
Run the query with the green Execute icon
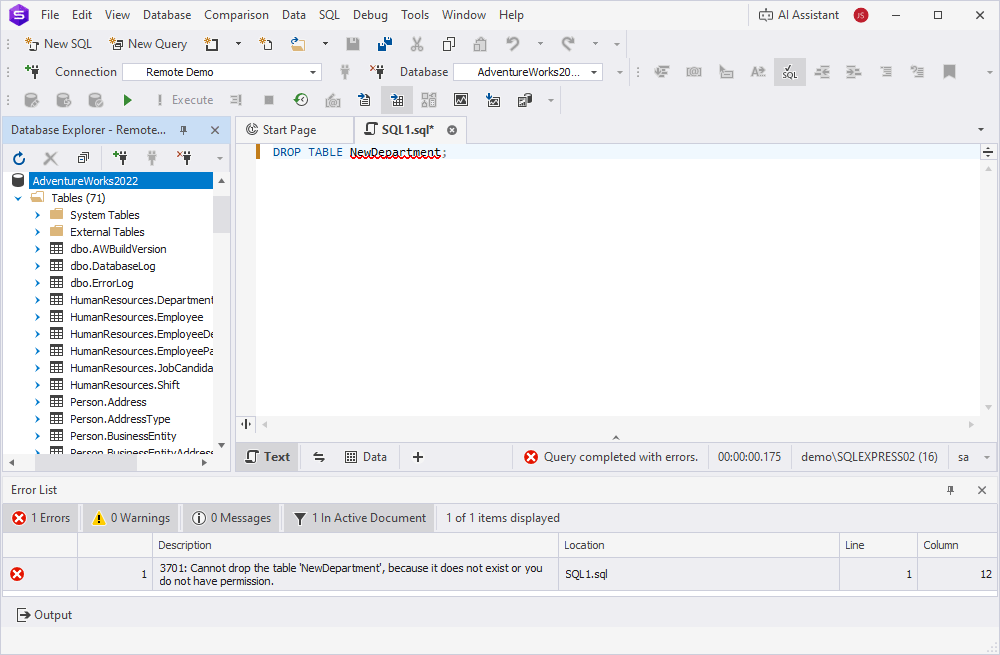pyautogui.click(x=127, y=100)
